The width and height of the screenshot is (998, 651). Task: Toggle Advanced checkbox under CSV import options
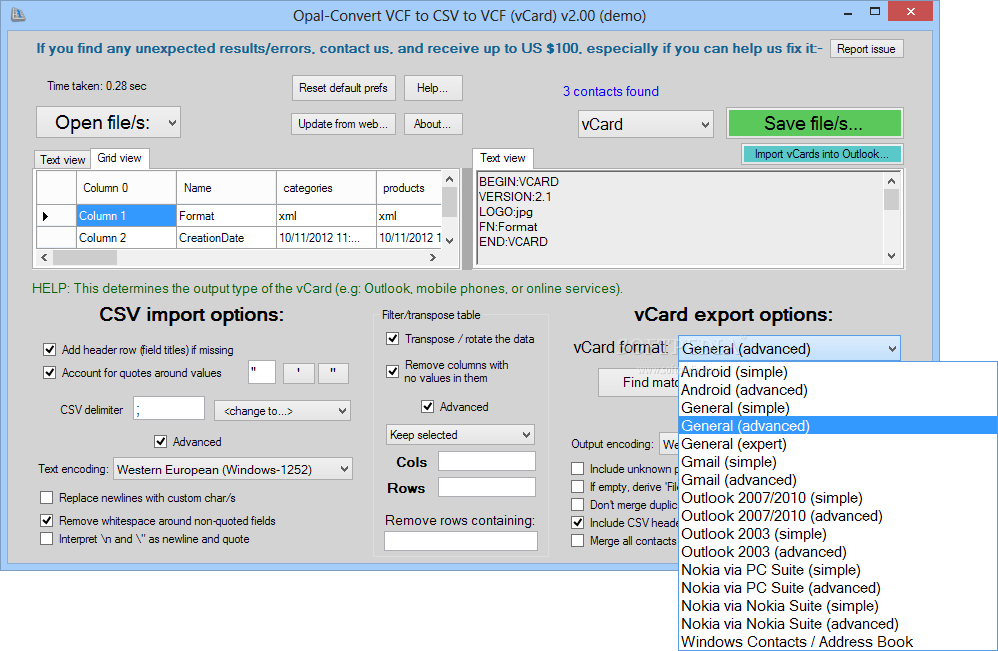click(160, 441)
